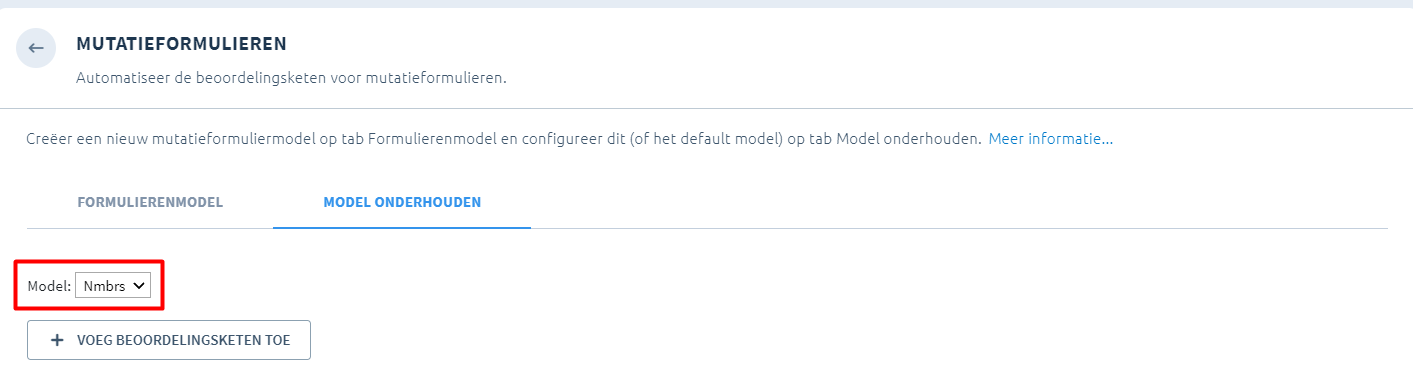Screen dimensions: 1413x391
Task: Click Voeg beoordelingsketen toe button
Action: click(169, 340)
